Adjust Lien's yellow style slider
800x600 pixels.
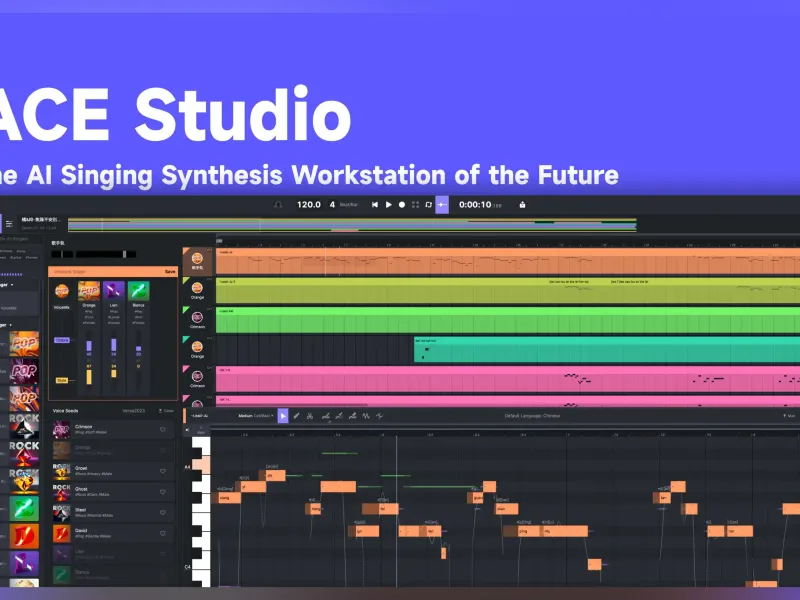113,373
